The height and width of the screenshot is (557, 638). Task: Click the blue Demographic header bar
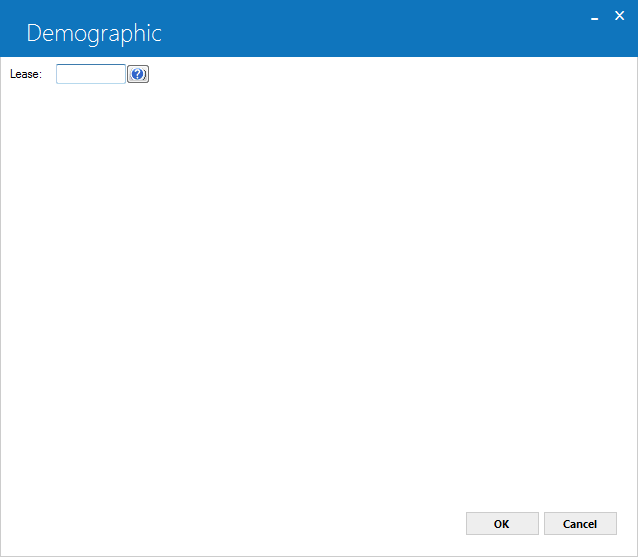319,28
